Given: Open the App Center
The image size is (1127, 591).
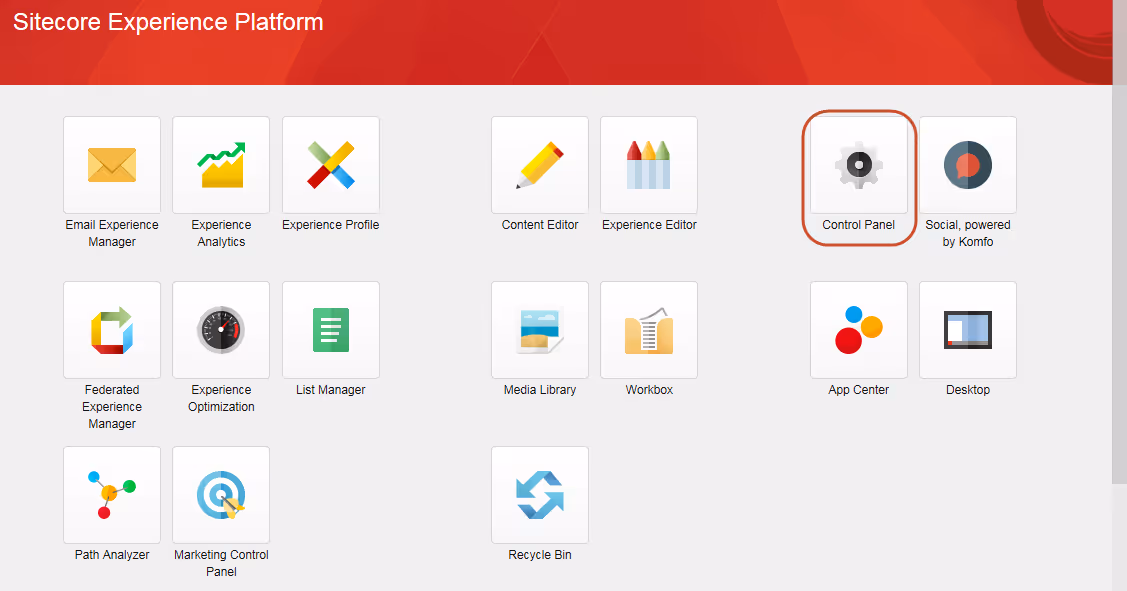Looking at the screenshot, I should [x=858, y=330].
